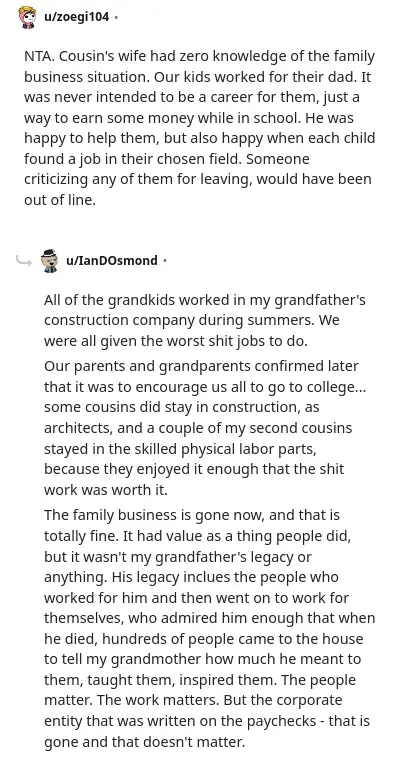
Task: Click the paragraph starting "All of the grandkids"
Action: click(205, 321)
